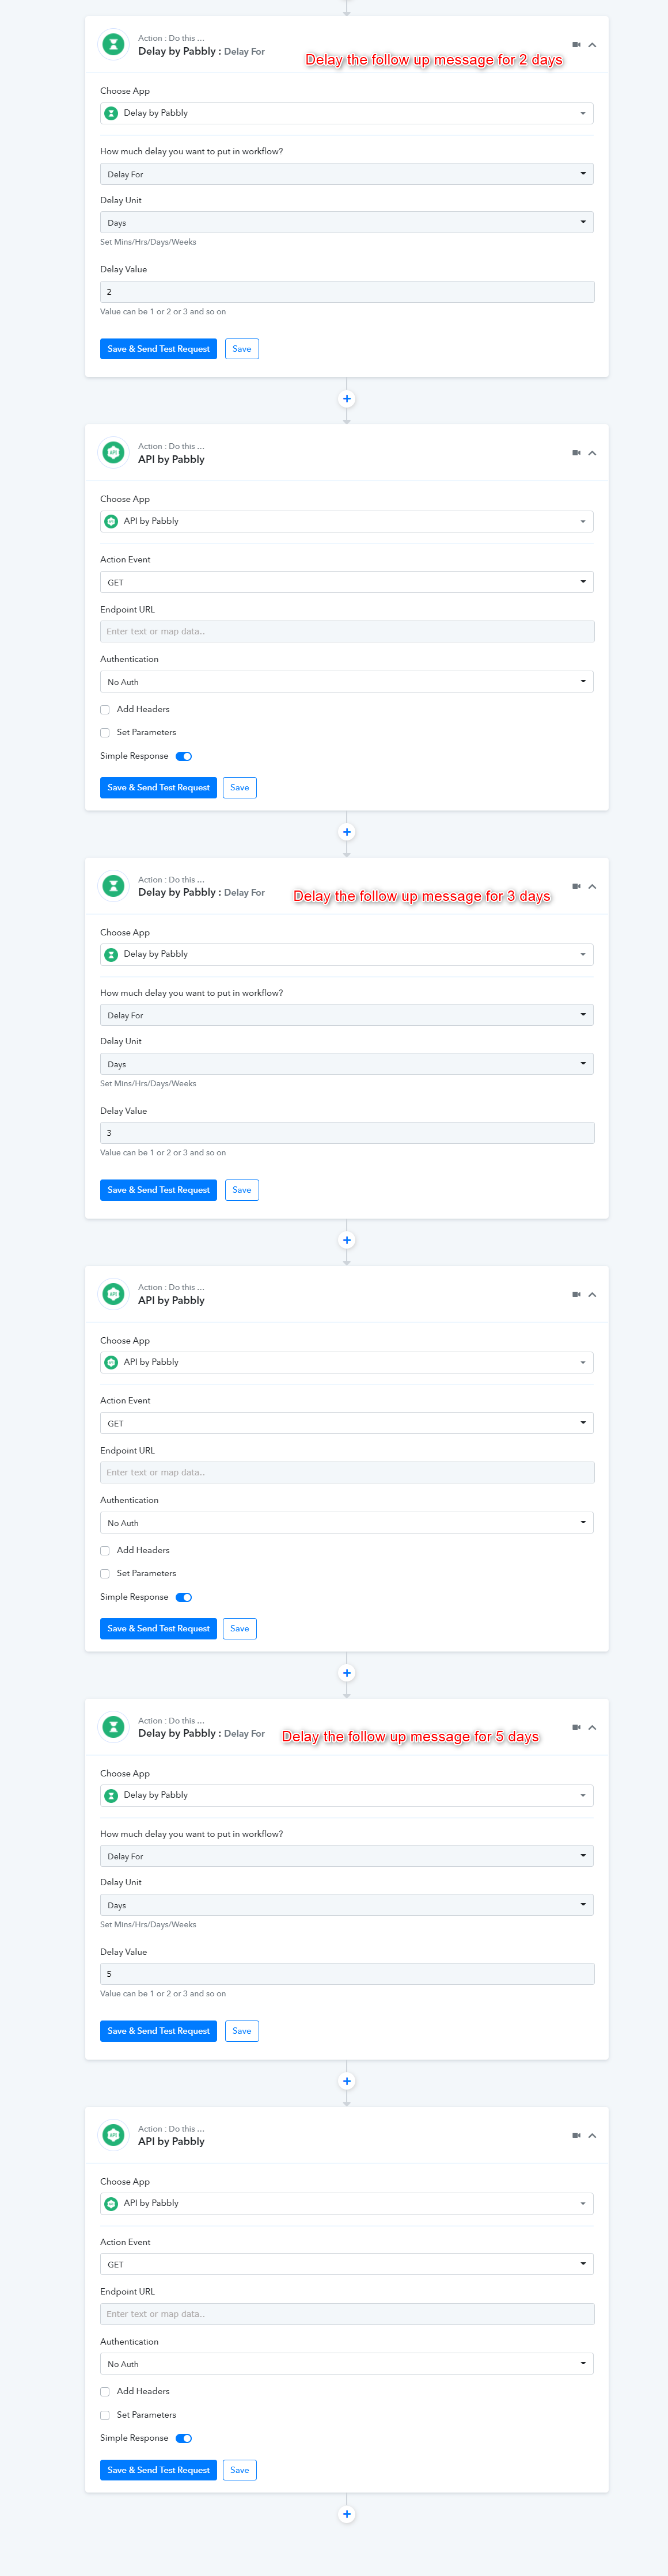The height and width of the screenshot is (2576, 668).
Task: Open No Auth dropdown in API step after 5-day delay
Action: [347, 2364]
